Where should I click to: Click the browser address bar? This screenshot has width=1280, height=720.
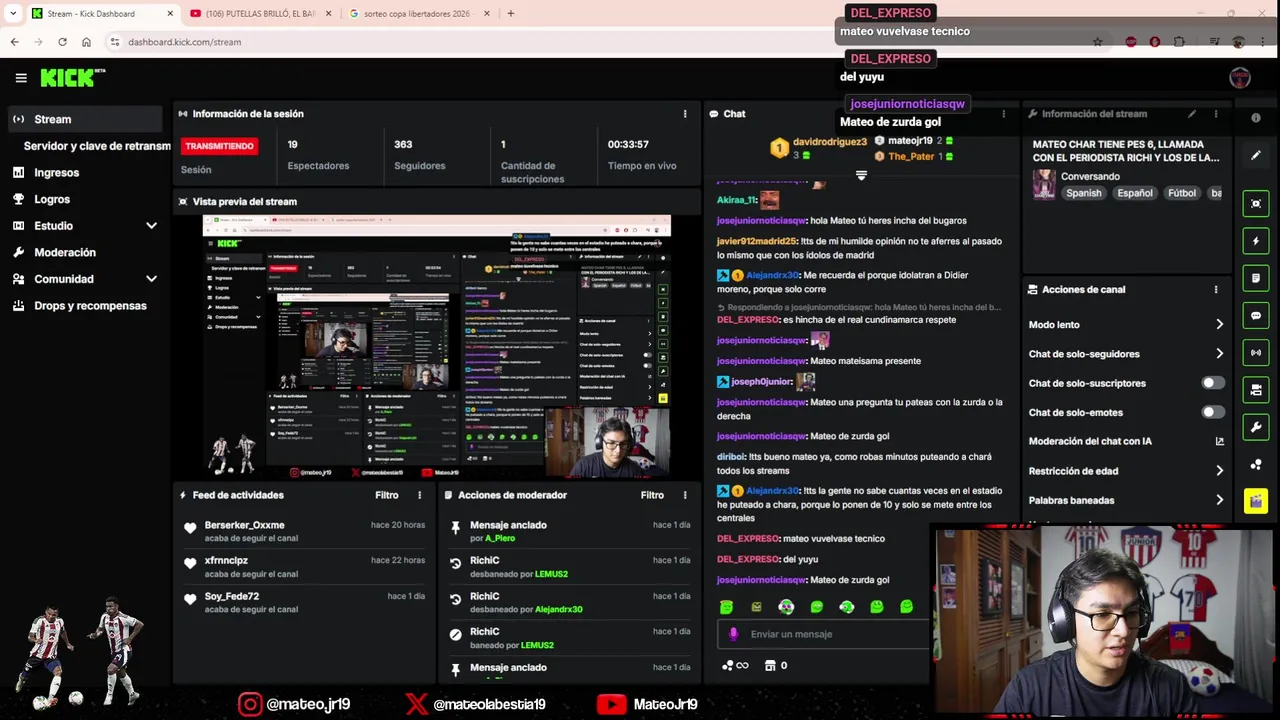click(600, 42)
